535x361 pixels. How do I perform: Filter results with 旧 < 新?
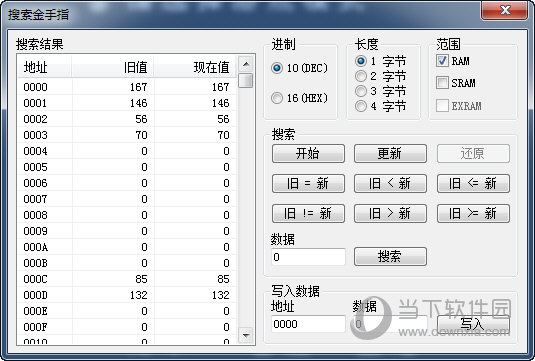(390, 184)
